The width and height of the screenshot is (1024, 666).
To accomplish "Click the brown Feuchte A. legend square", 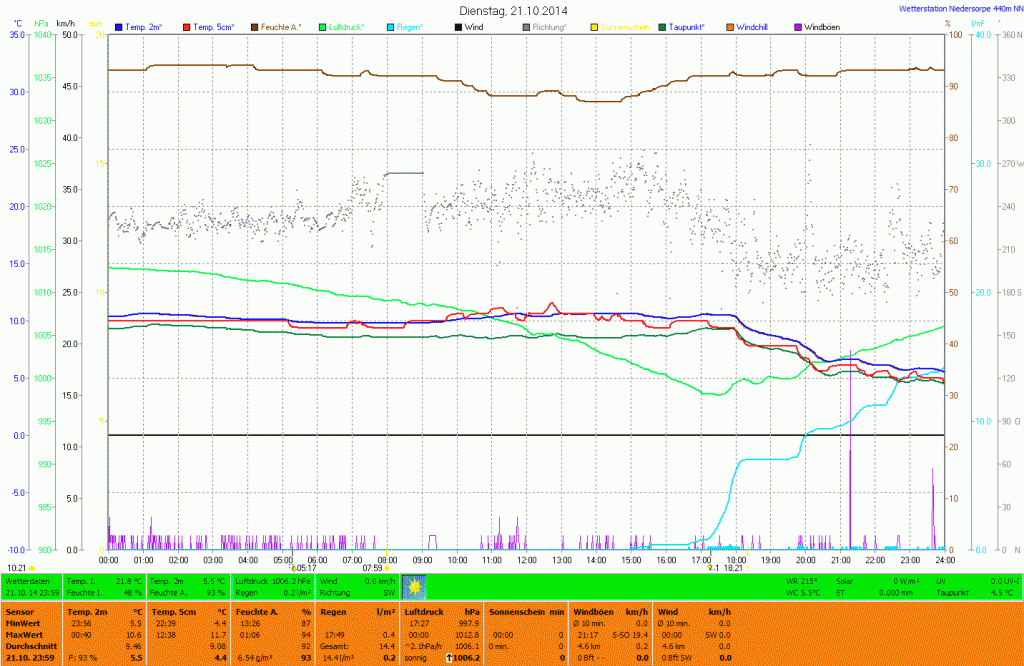I will [x=255, y=26].
